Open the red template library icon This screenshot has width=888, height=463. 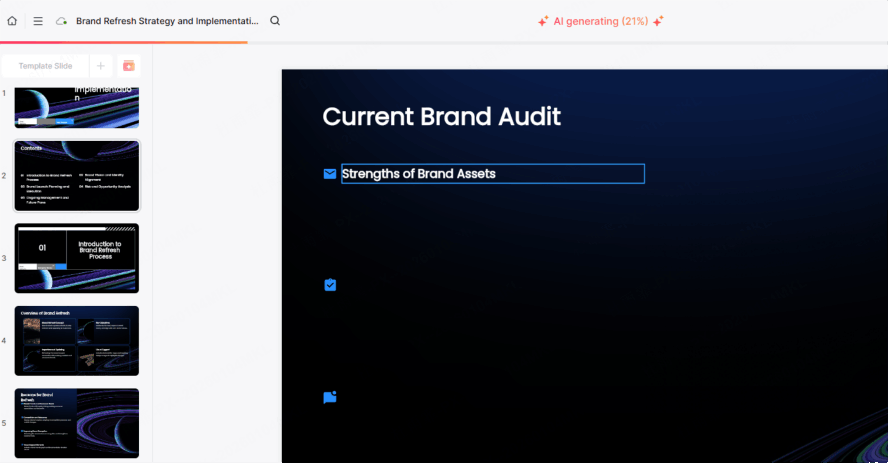tap(128, 66)
